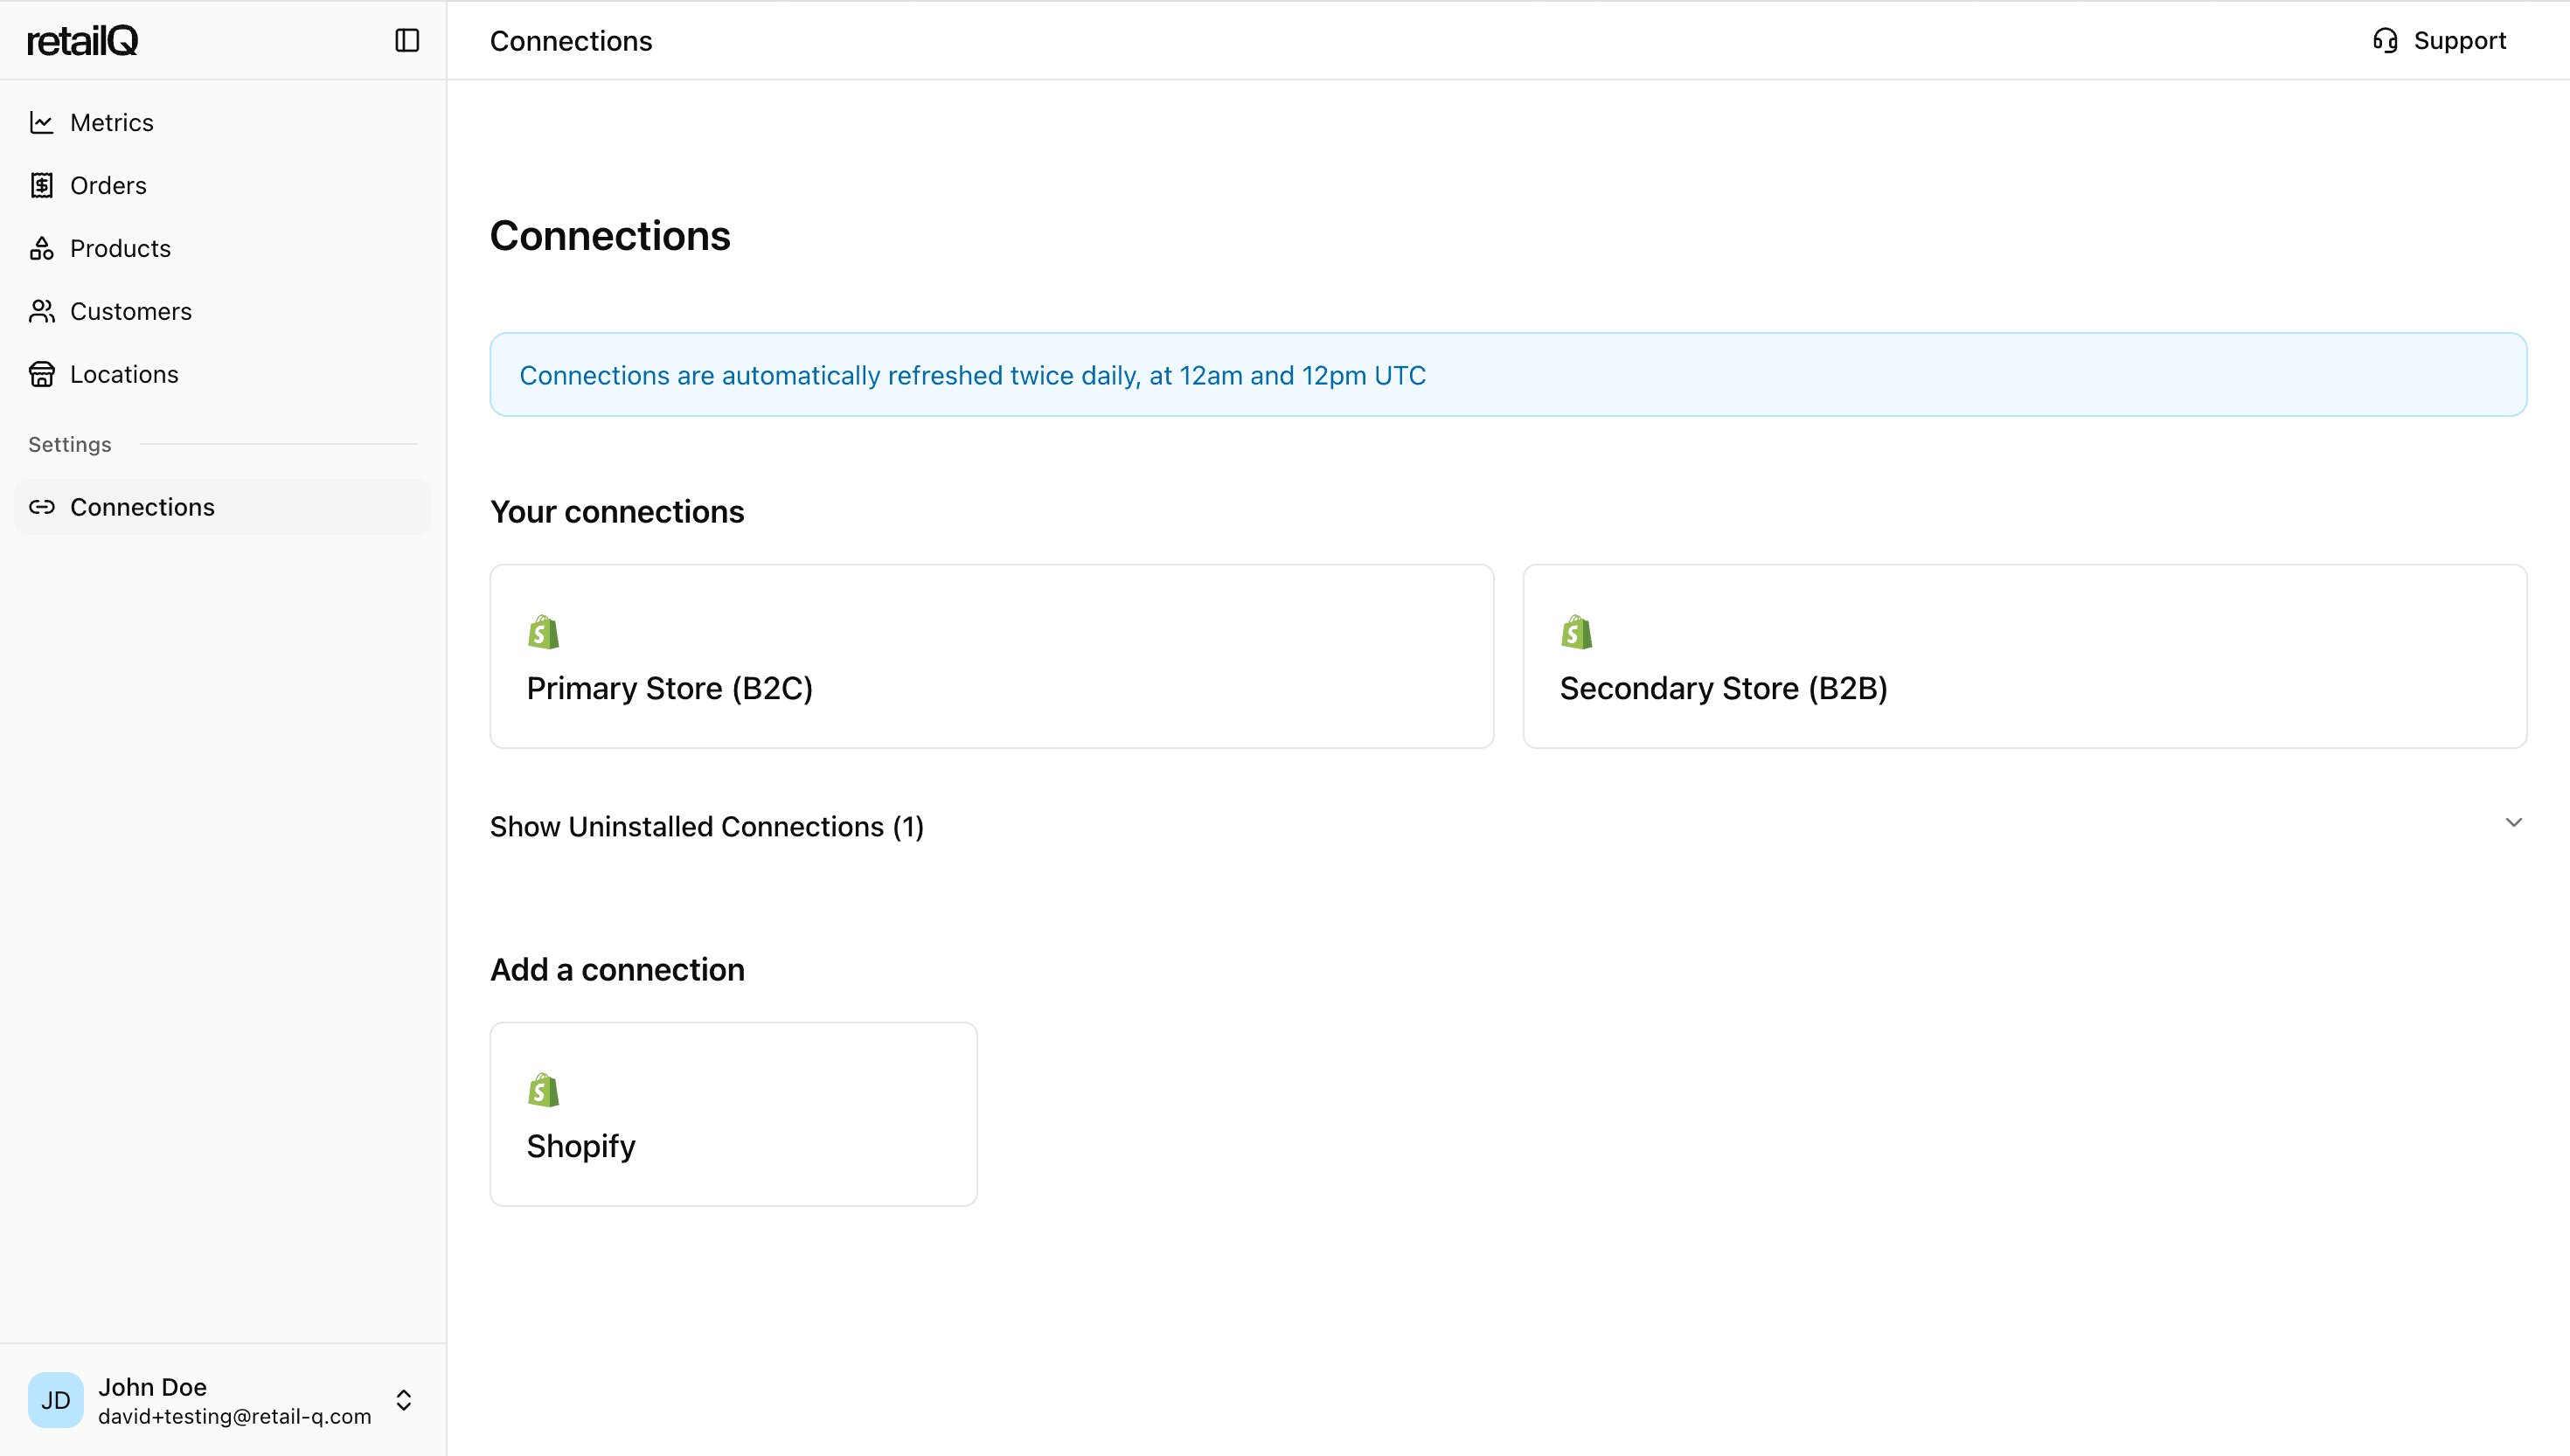
Task: Navigate to Customers page
Action: pos(130,311)
